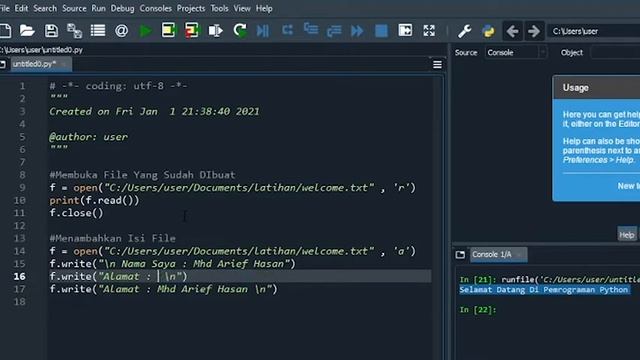Open the Run menu

98,8
